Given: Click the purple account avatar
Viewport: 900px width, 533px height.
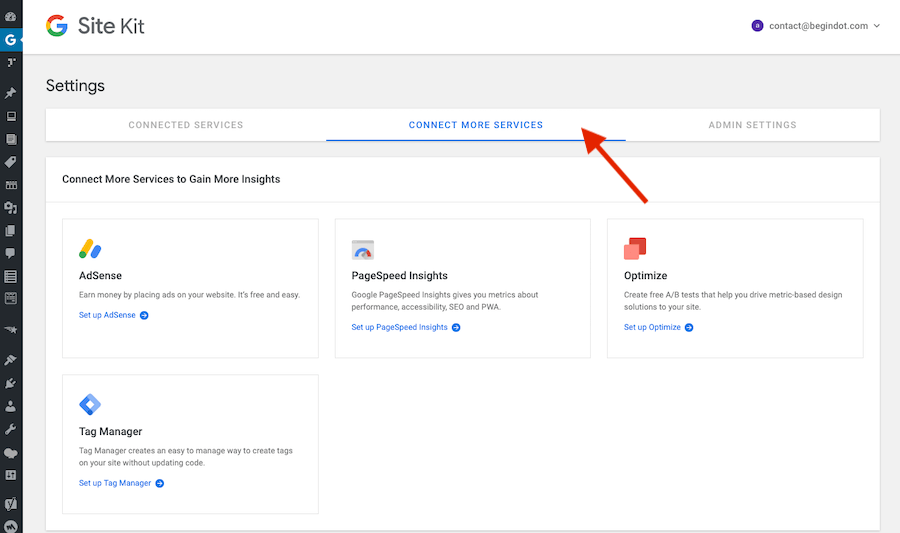Looking at the screenshot, I should click(757, 25).
